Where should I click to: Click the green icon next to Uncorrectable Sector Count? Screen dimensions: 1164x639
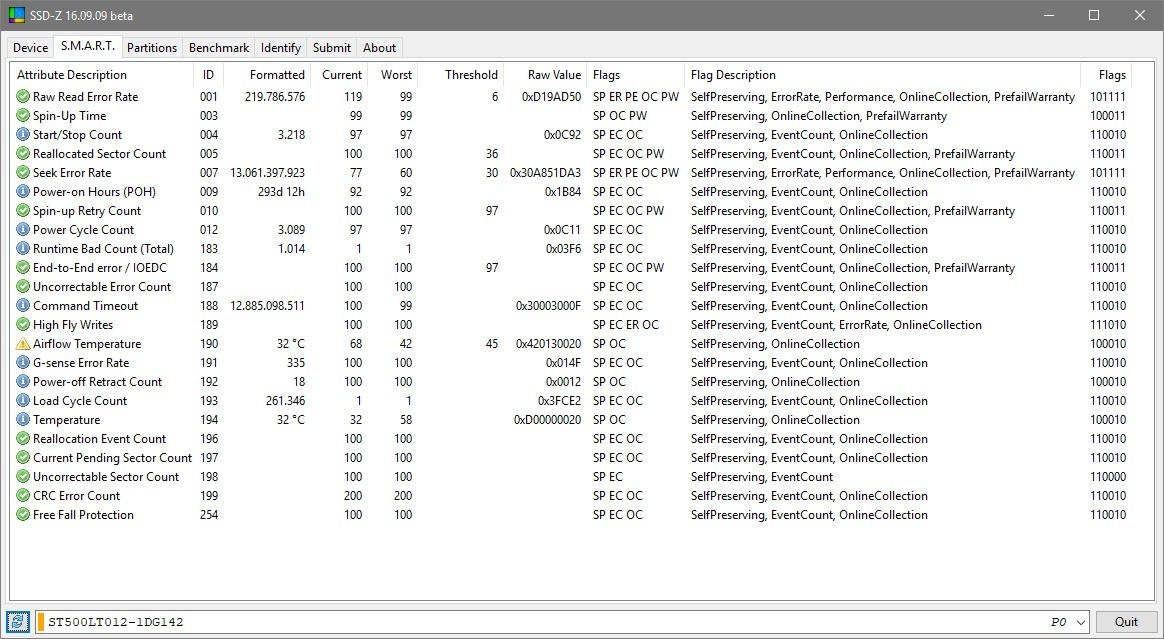click(22, 476)
